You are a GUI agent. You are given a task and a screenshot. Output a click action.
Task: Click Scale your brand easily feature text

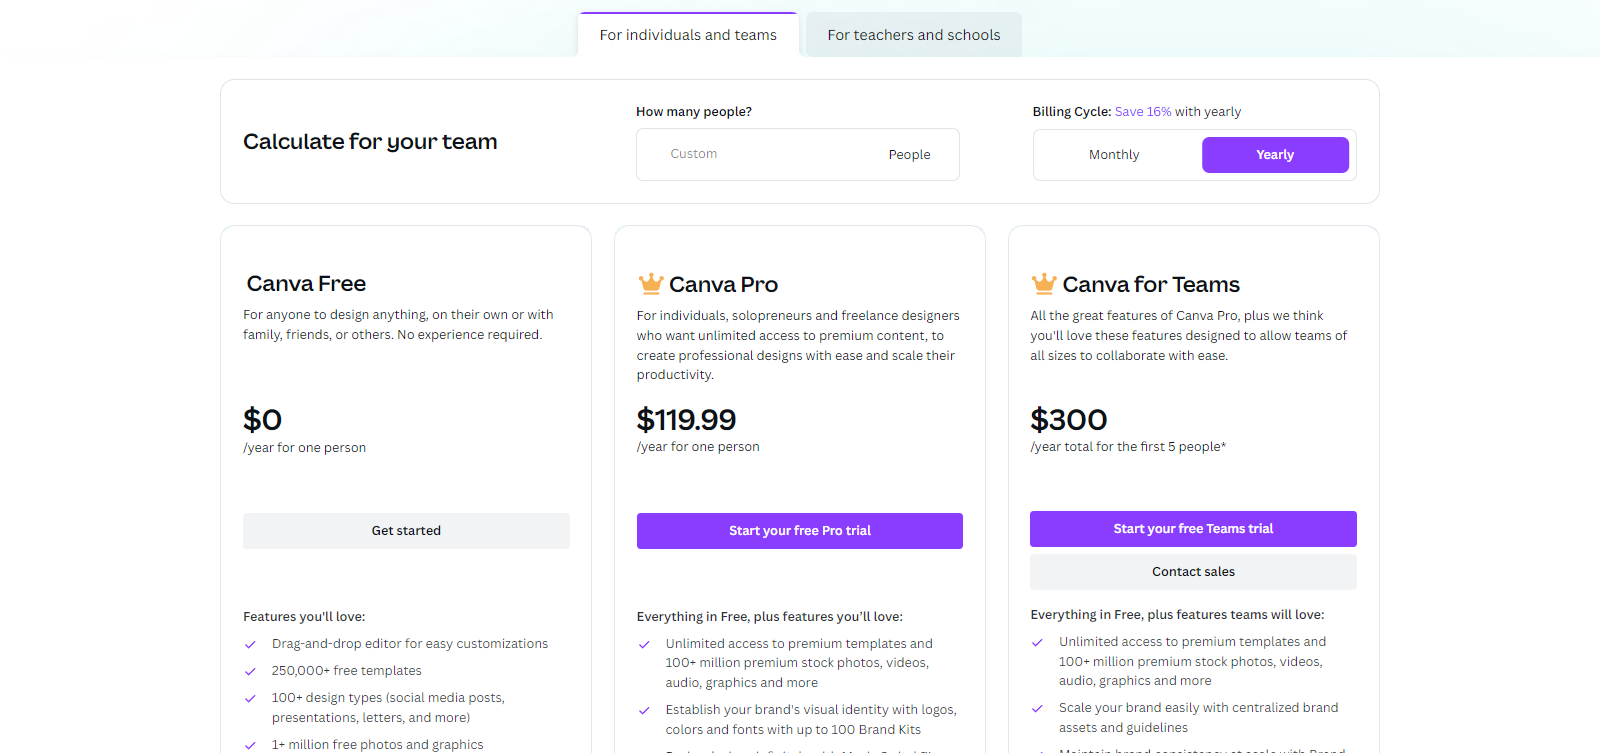pos(1199,718)
